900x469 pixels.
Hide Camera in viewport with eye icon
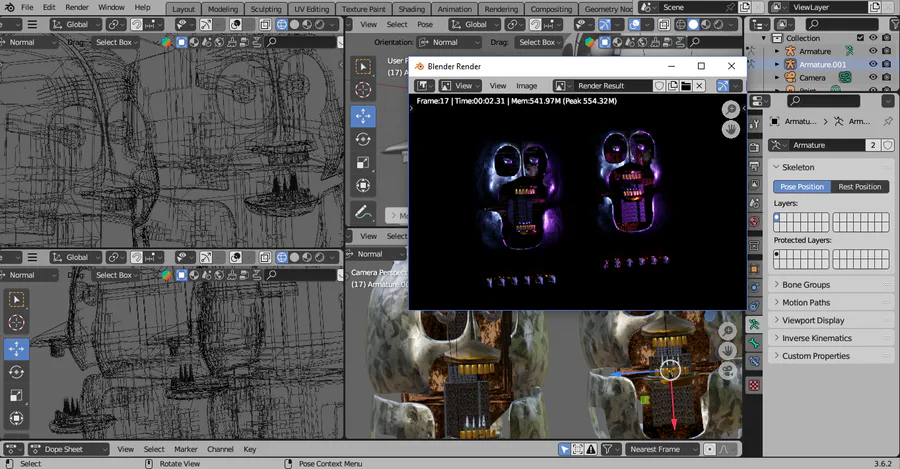pyautogui.click(x=873, y=77)
